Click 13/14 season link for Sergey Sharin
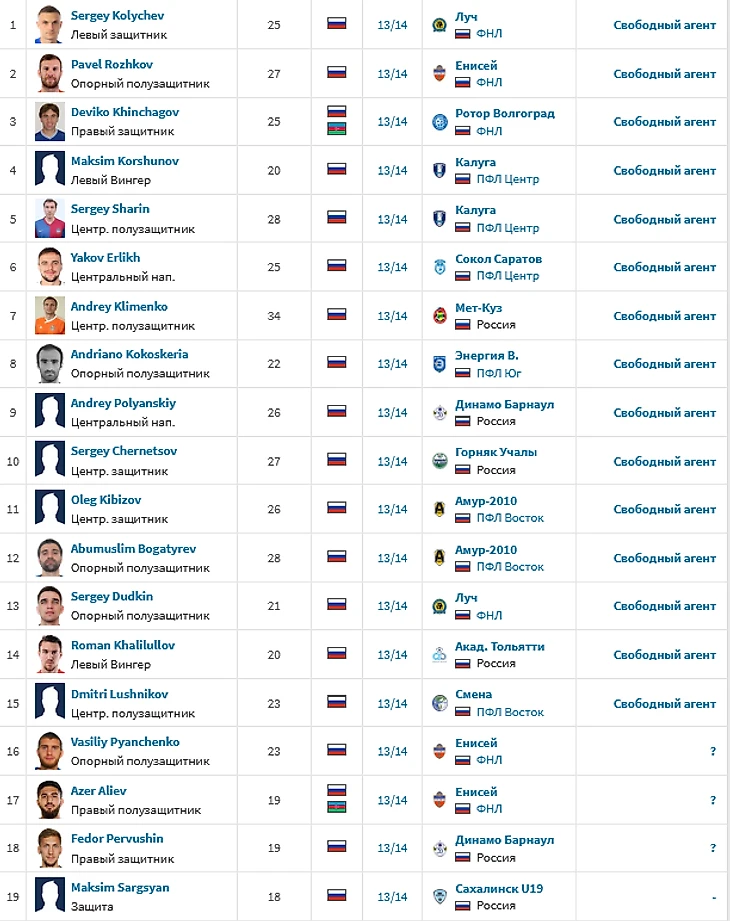The width and height of the screenshot is (730, 921). coord(392,220)
